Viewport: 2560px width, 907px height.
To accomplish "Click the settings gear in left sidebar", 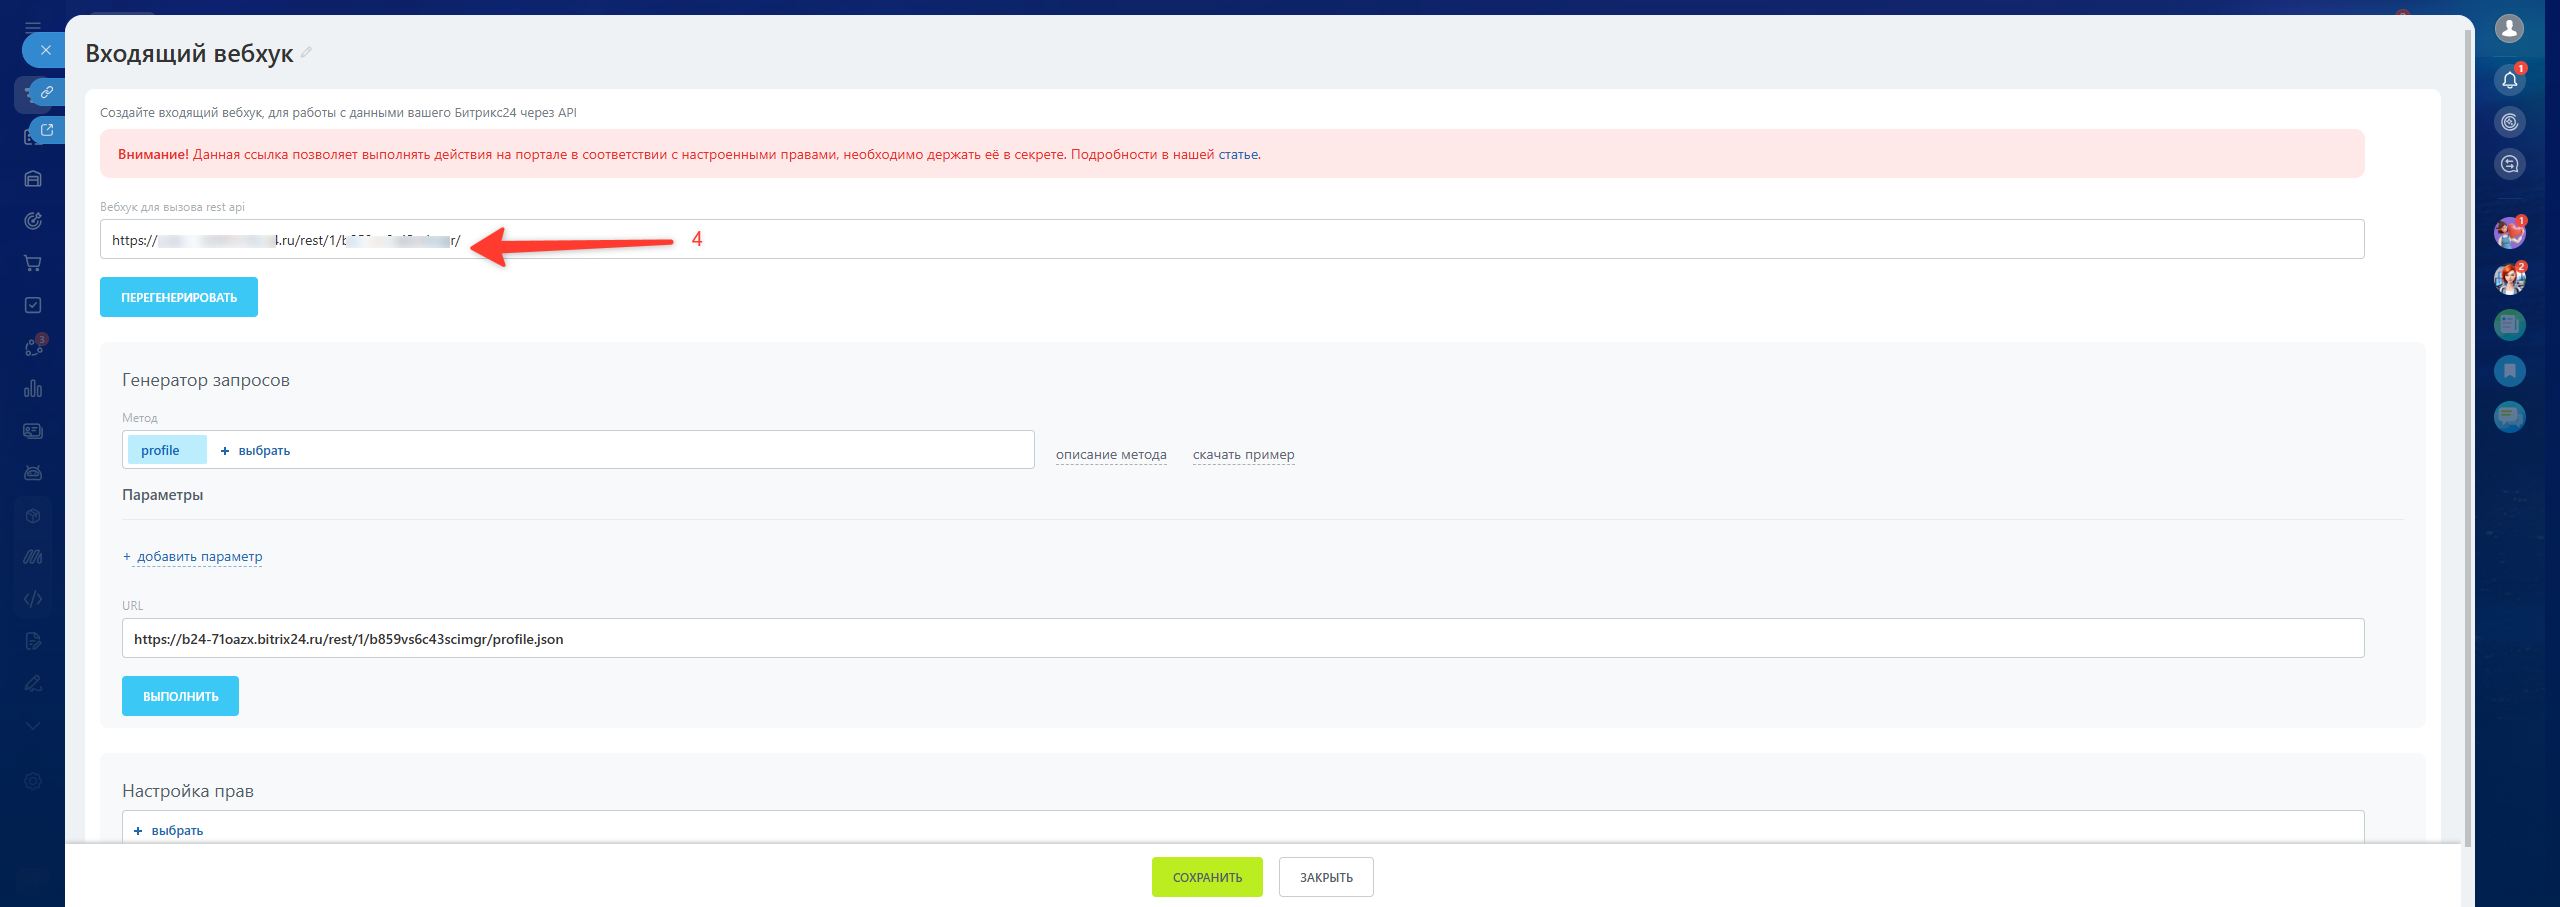I will [33, 781].
